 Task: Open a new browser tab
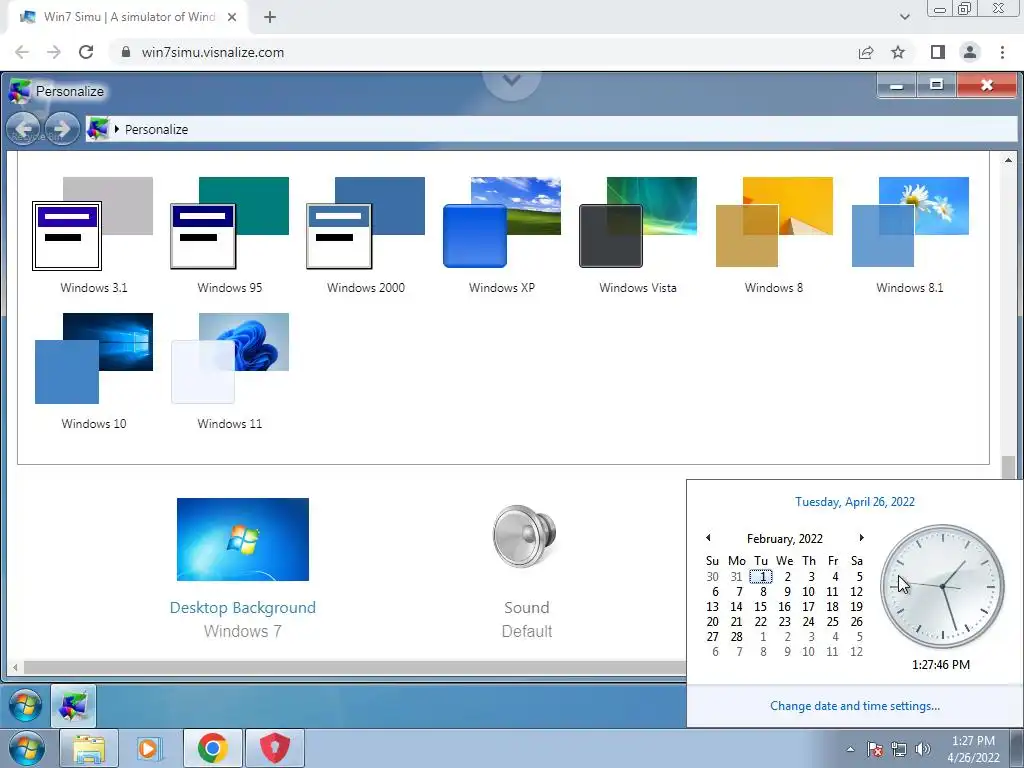[270, 18]
